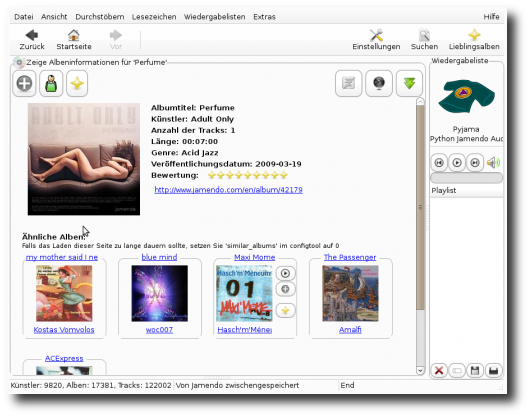The width and height of the screenshot is (530, 417).
Task: Go back with the Zurück arrow
Action: (x=32, y=39)
